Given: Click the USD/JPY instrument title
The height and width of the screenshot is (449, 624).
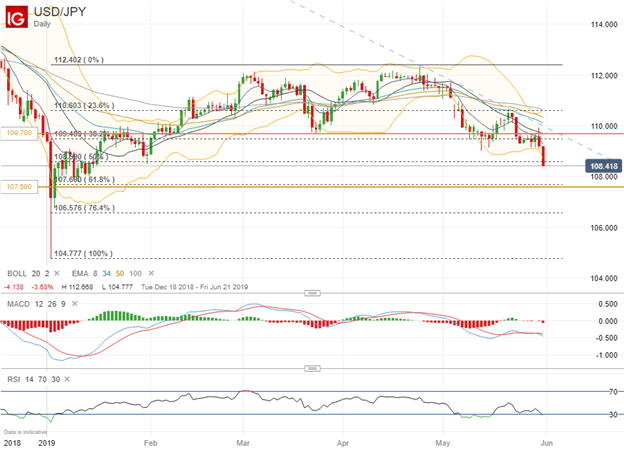Looking at the screenshot, I should [60, 11].
